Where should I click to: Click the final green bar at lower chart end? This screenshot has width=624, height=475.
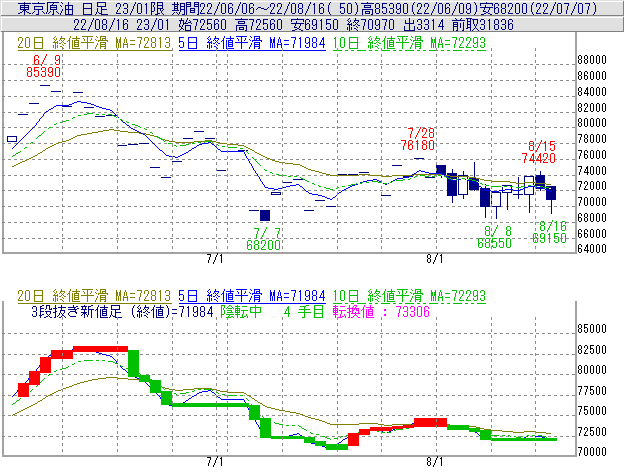point(524,439)
